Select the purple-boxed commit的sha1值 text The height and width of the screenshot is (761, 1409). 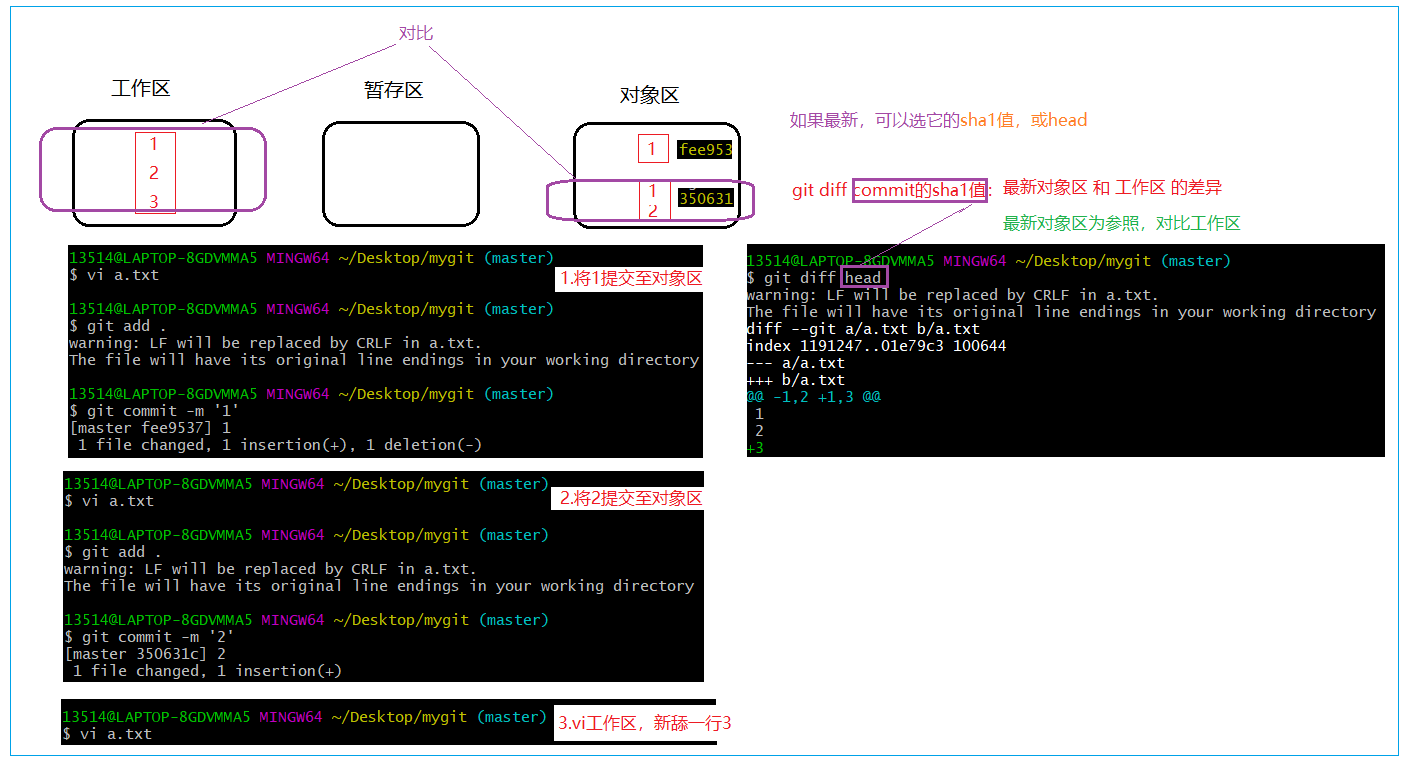tap(920, 190)
